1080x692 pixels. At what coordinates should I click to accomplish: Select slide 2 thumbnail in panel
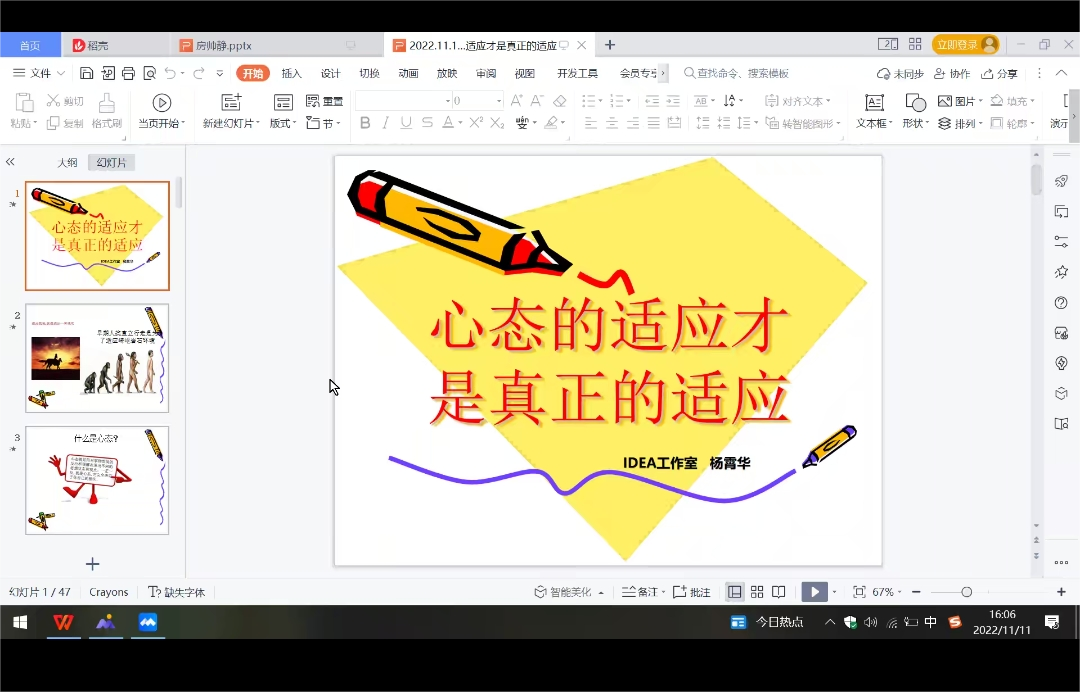[97, 358]
